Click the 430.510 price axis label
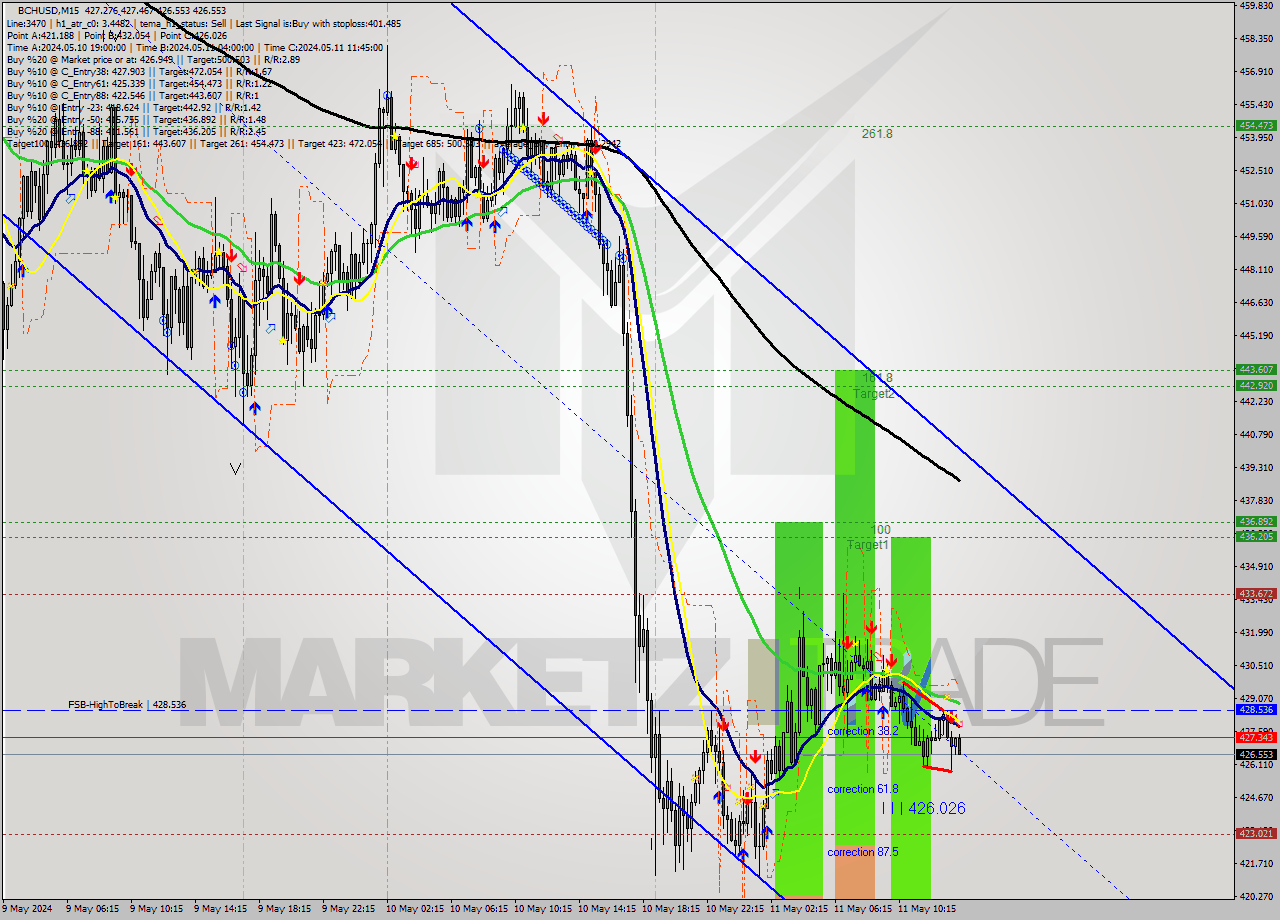The height and width of the screenshot is (920, 1280). [1256, 665]
